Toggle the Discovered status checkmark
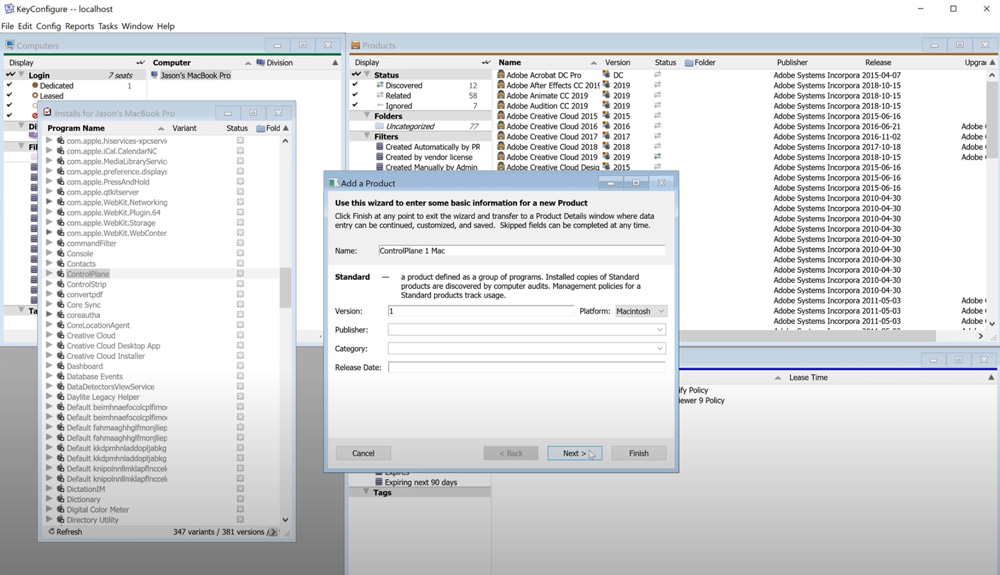This screenshot has height=575, width=1000. click(x=355, y=85)
